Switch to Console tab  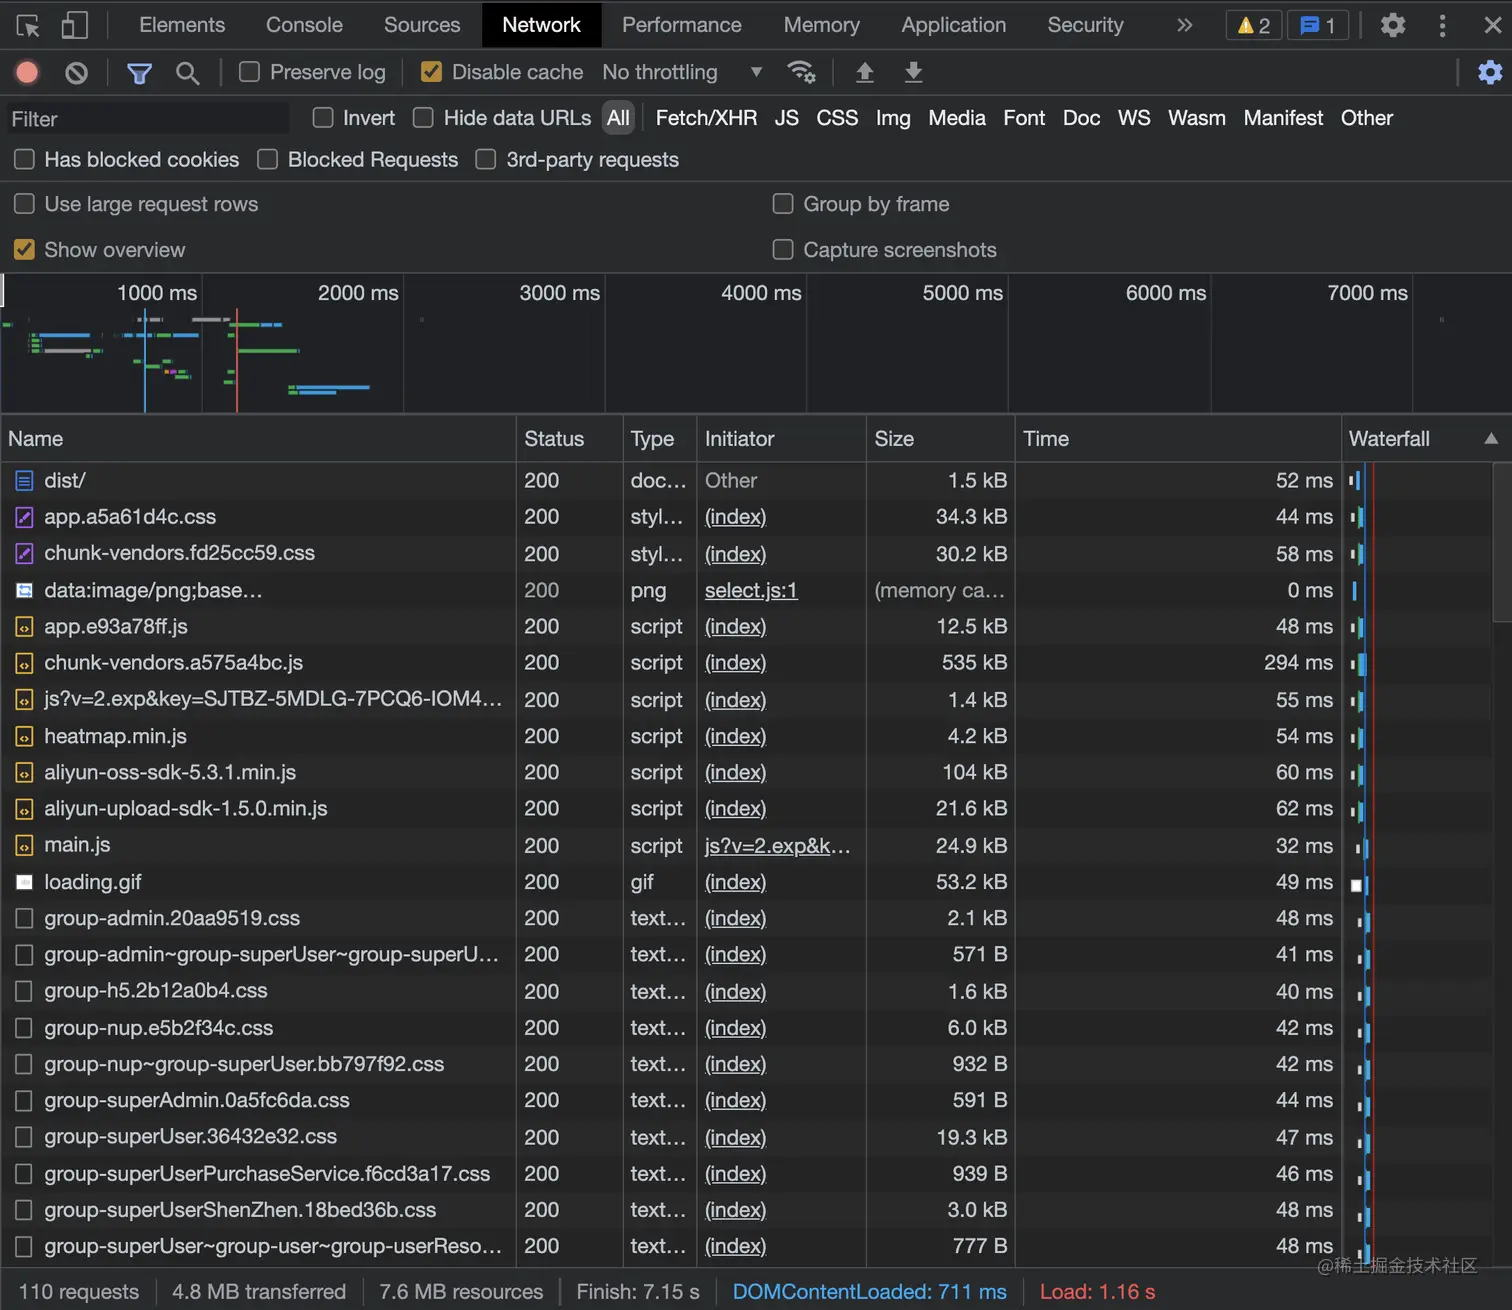pos(304,25)
